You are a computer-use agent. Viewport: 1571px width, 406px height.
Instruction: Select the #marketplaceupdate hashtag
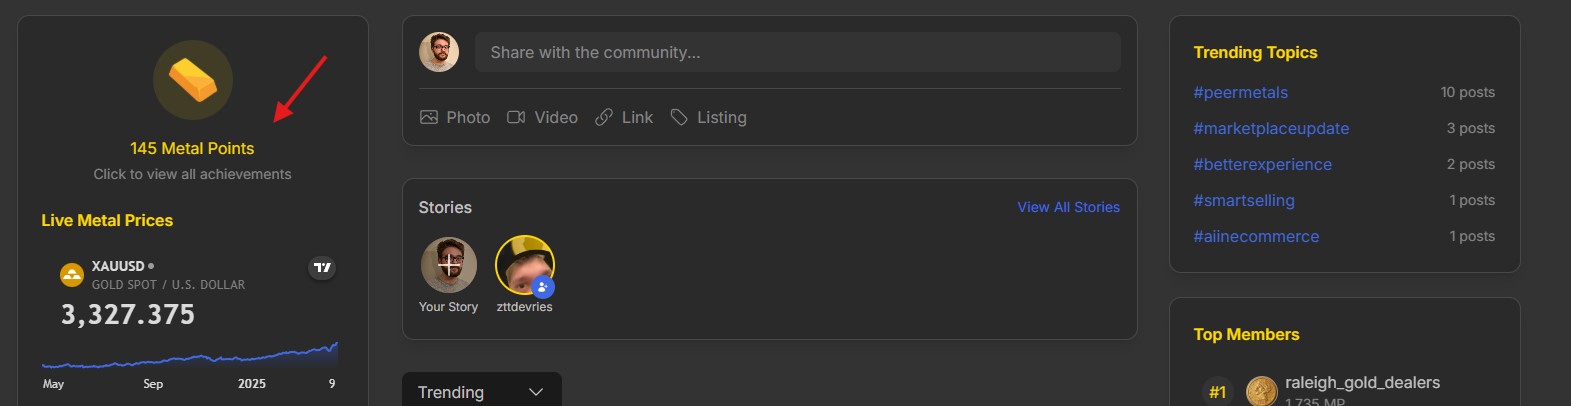click(1271, 128)
